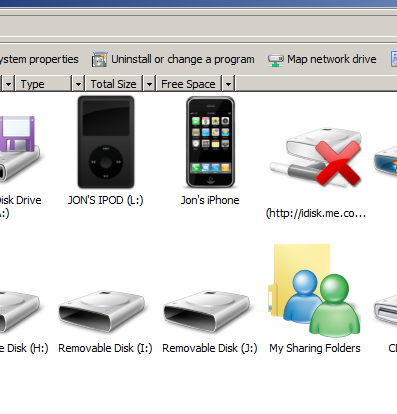Select the disconnected idisk.me.com network drive icon

[316, 157]
